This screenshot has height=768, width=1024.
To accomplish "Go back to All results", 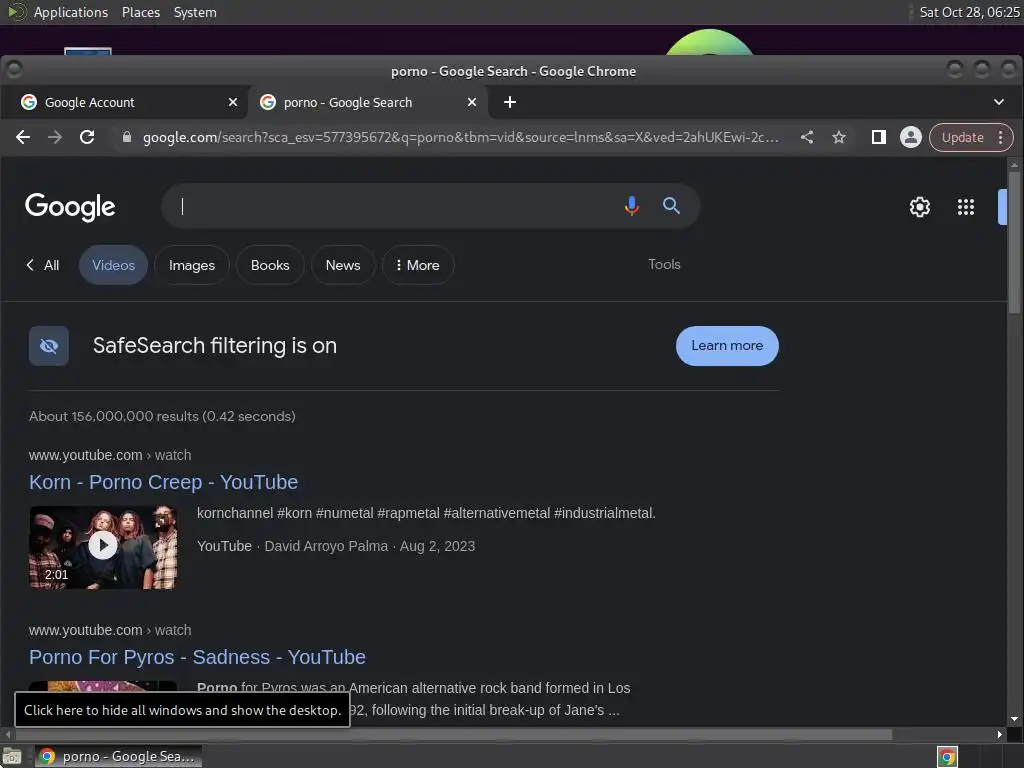I will pyautogui.click(x=43, y=265).
